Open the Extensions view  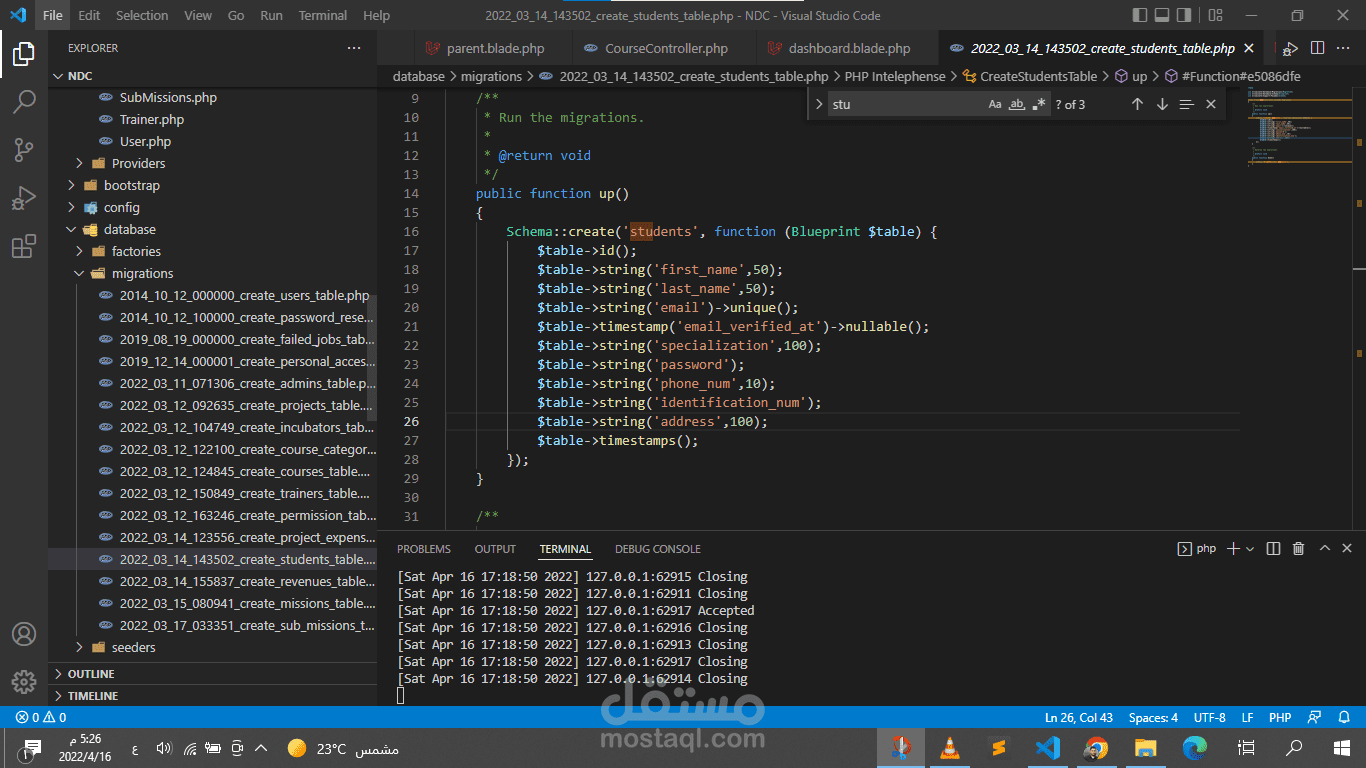coord(24,247)
